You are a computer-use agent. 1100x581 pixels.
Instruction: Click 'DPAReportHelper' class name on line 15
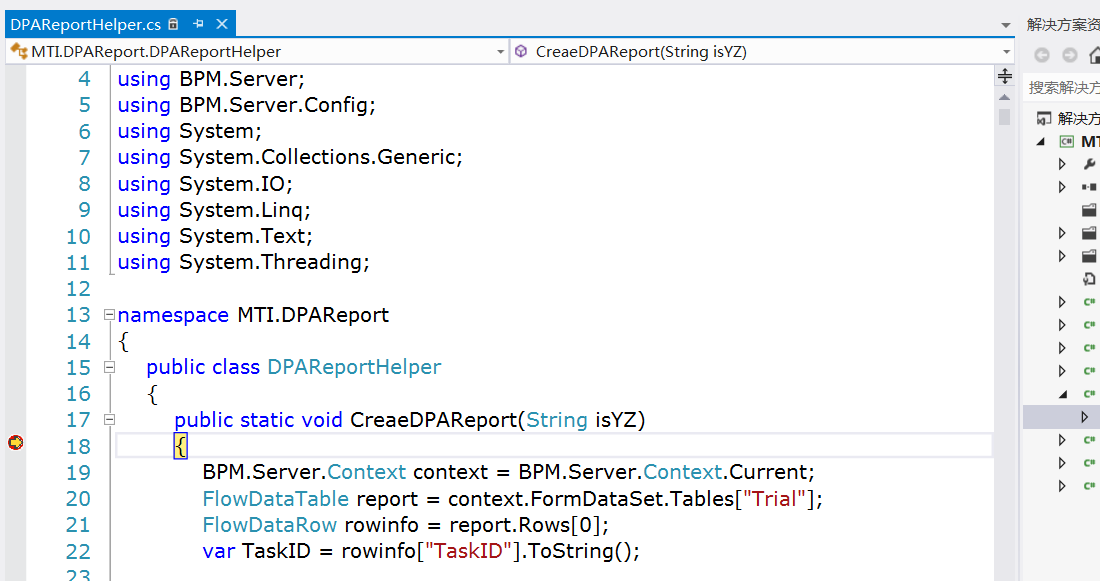(x=354, y=367)
